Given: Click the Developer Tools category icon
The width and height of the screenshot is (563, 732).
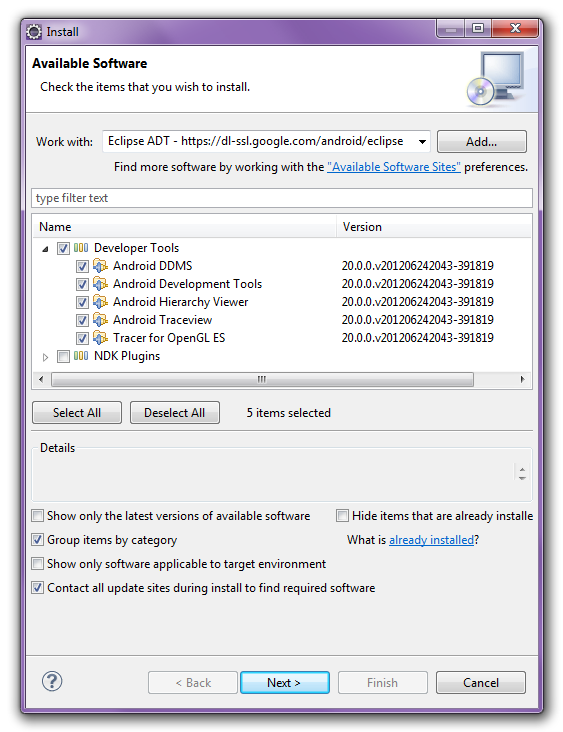Looking at the screenshot, I should coord(81,248).
